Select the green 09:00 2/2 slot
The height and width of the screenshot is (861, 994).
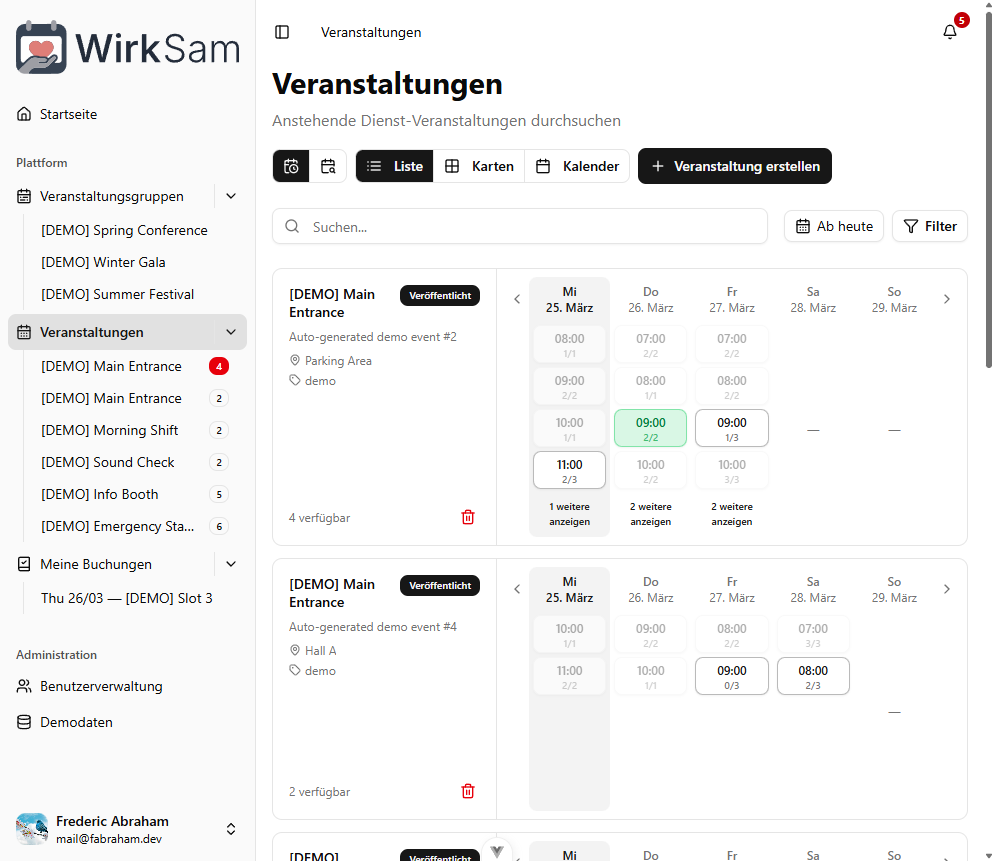(650, 428)
